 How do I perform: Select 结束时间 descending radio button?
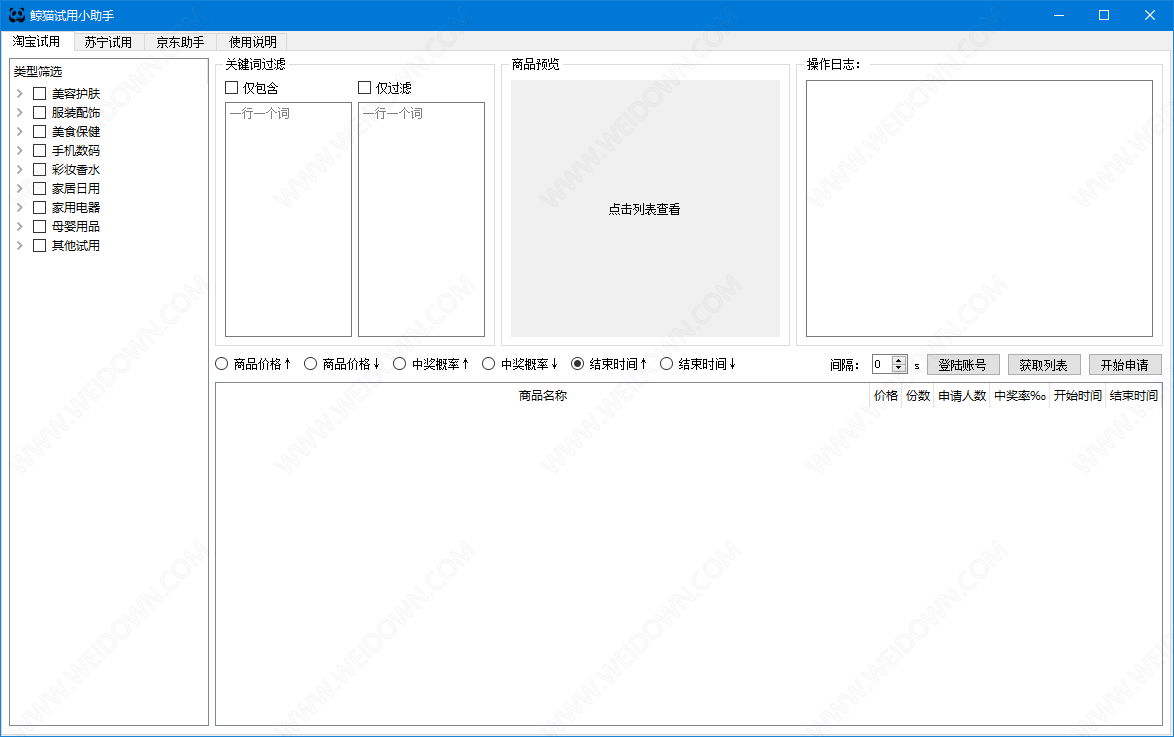(666, 364)
